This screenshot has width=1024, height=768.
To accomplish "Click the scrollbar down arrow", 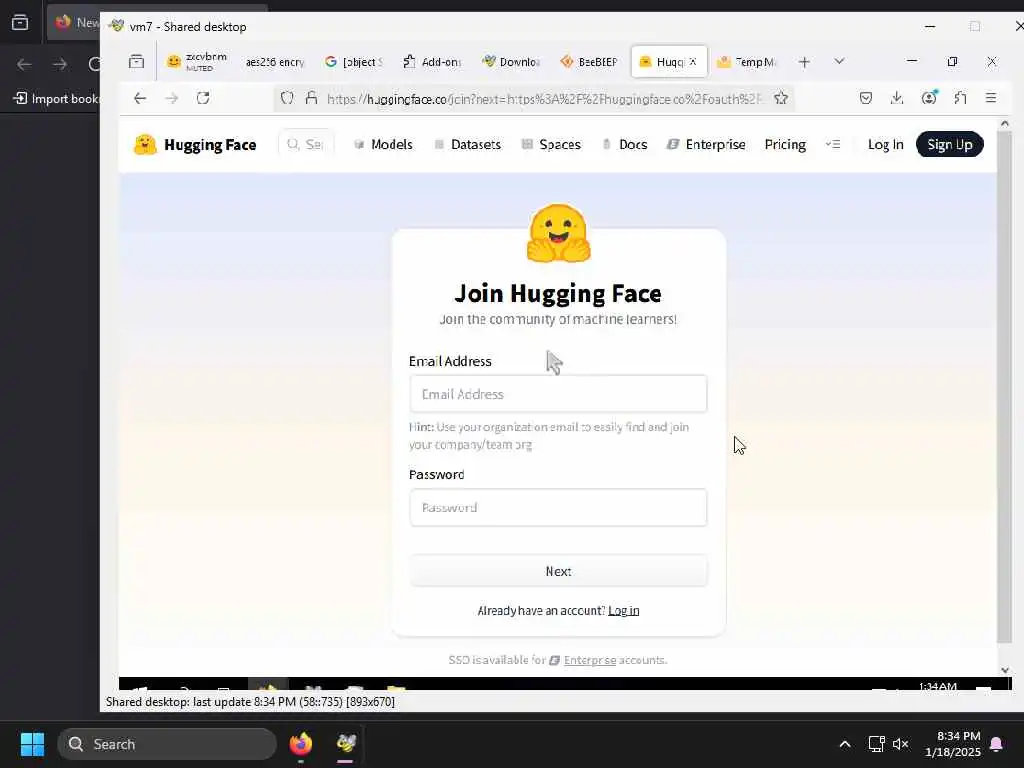I will point(1004,670).
